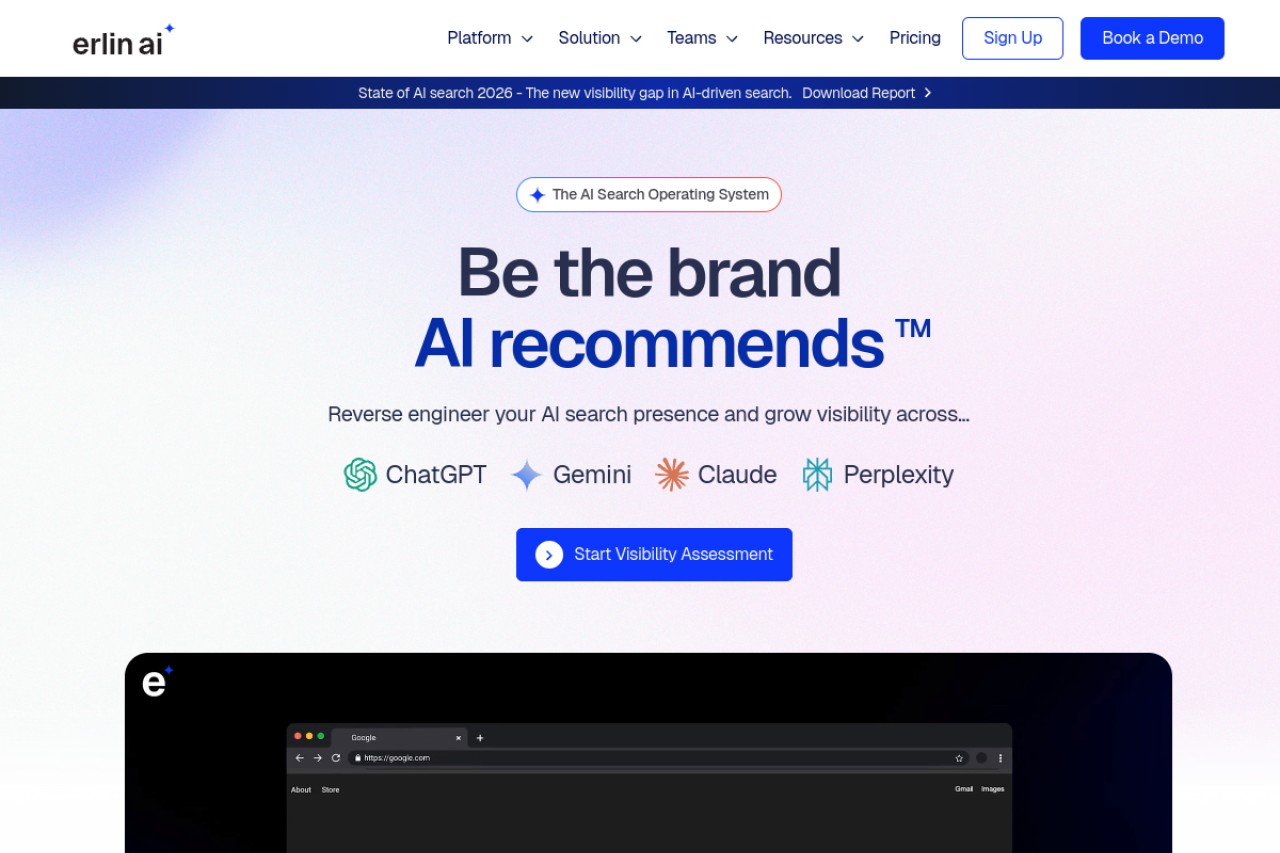The height and width of the screenshot is (853, 1280).
Task: Click the ChatGPT logo icon
Action: point(360,474)
